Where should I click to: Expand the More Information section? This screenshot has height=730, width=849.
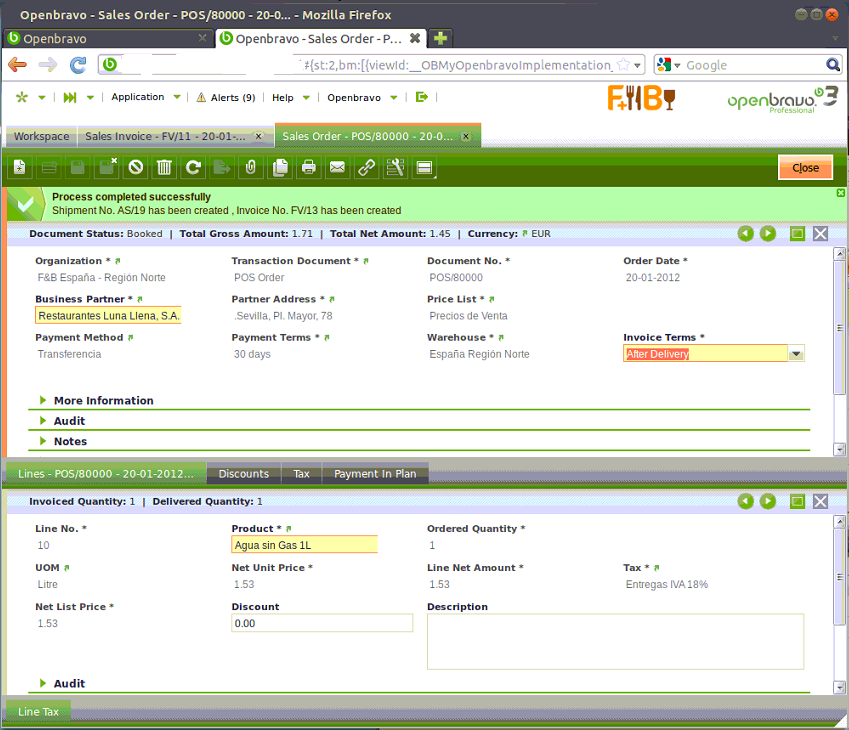pos(103,401)
